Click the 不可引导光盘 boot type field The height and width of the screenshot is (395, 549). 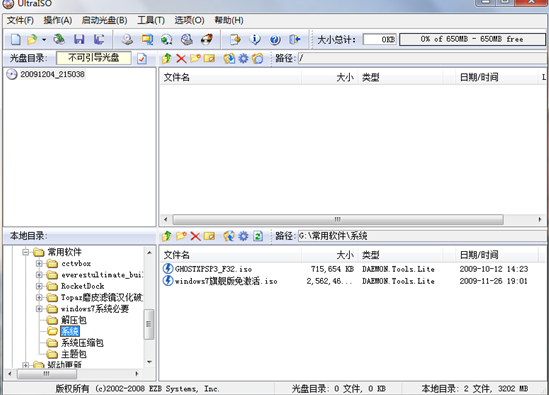click(x=94, y=58)
